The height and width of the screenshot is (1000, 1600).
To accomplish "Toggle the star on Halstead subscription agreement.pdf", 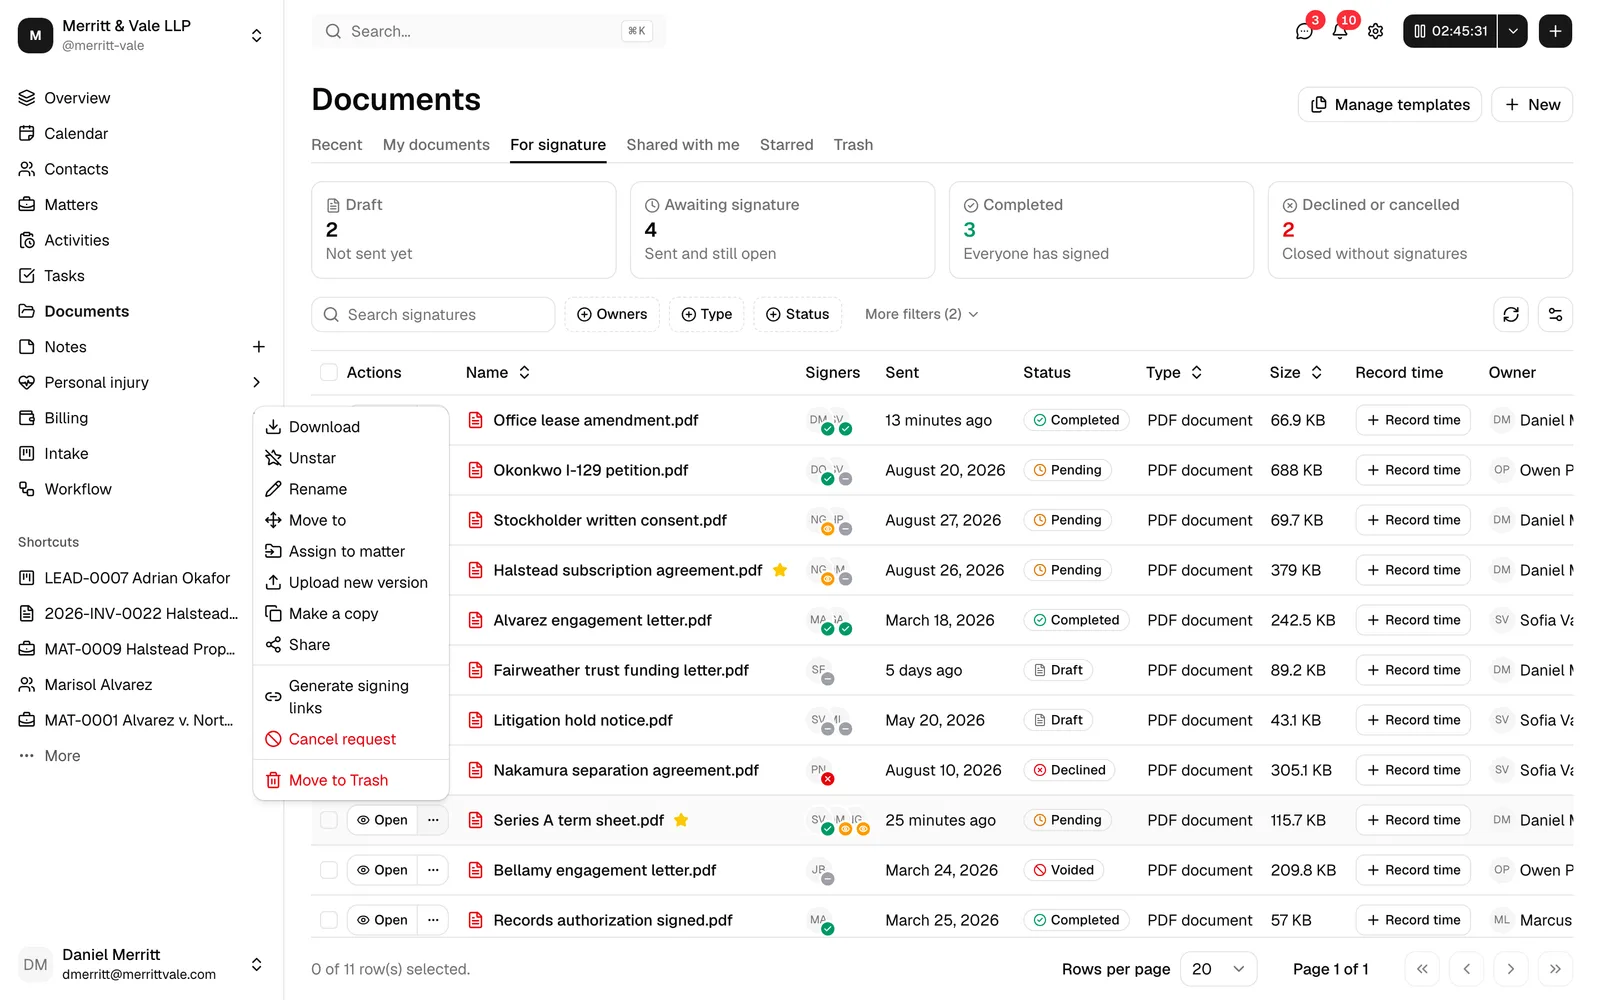I will (x=780, y=570).
